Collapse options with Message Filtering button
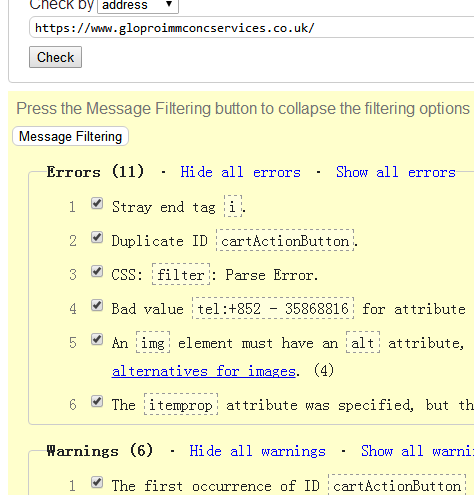This screenshot has height=495, width=474. (70, 136)
